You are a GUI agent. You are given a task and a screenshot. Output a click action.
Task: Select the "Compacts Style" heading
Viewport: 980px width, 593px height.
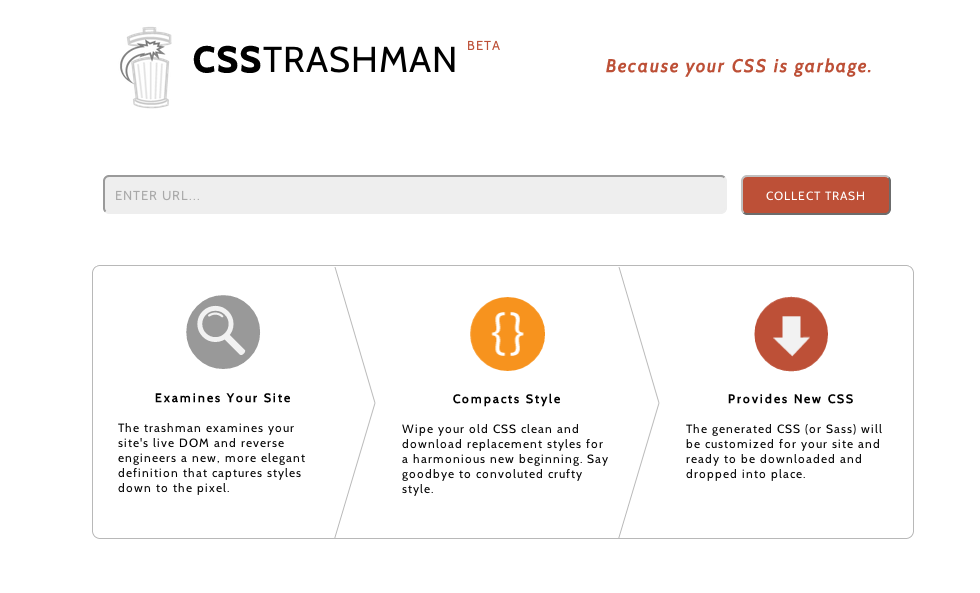tap(507, 399)
